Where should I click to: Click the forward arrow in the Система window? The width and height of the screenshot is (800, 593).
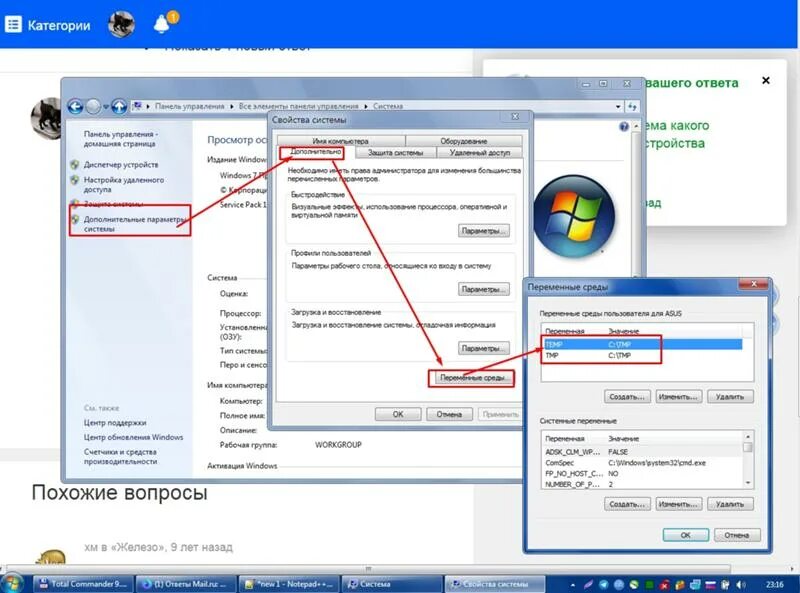click(93, 106)
